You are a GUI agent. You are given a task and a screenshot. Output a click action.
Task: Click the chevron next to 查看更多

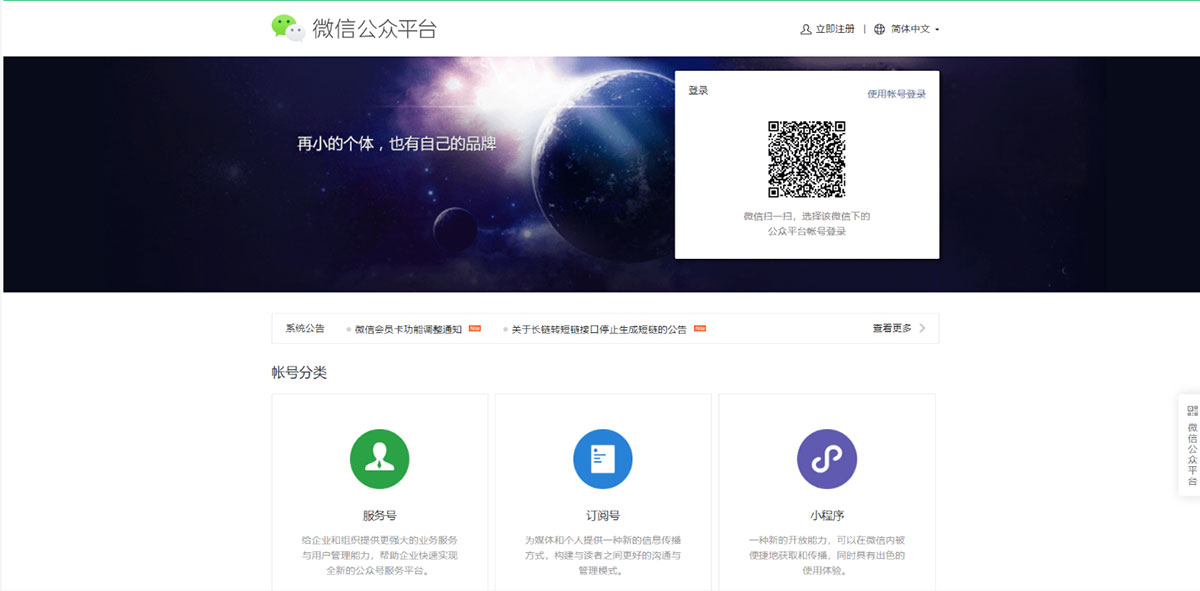click(x=922, y=328)
